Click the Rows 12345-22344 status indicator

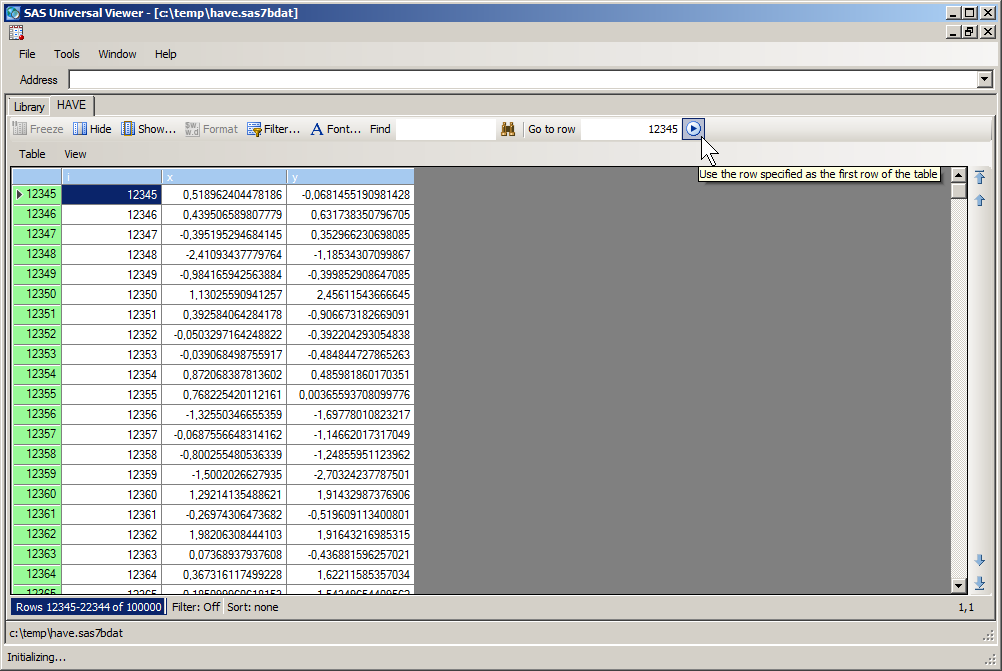86,607
